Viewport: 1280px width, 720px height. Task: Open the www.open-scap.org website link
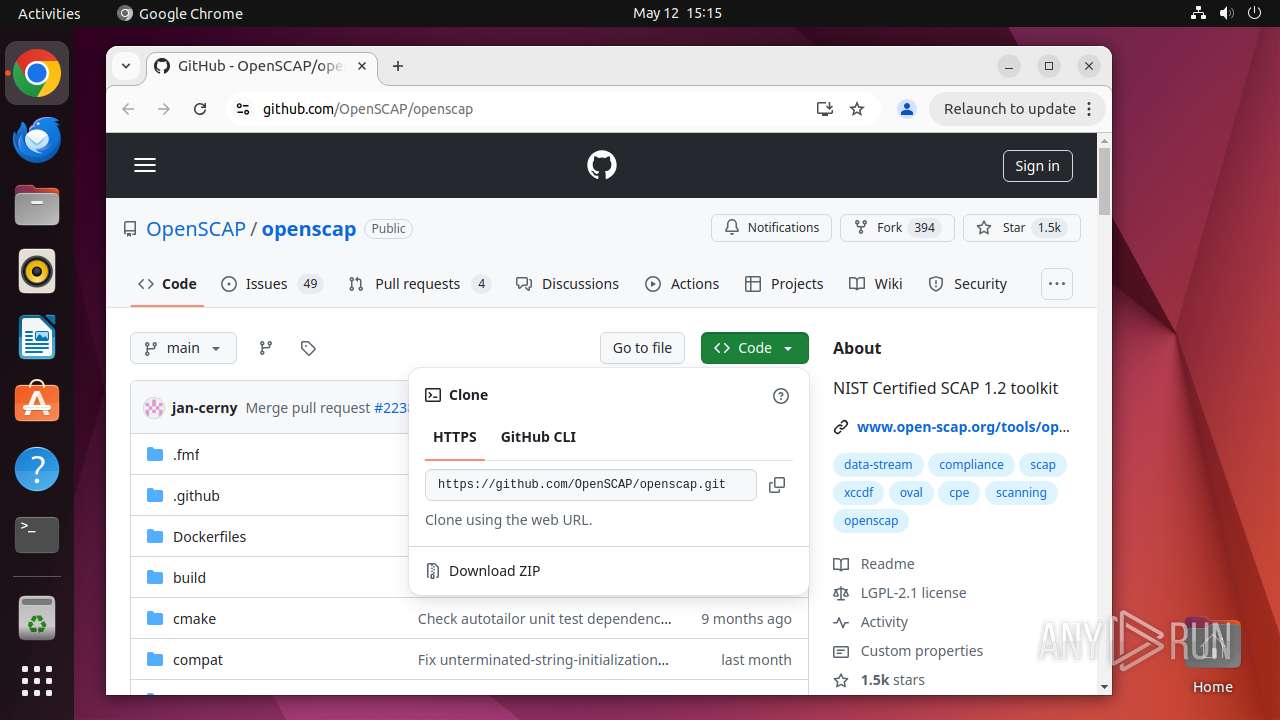[x=963, y=427]
